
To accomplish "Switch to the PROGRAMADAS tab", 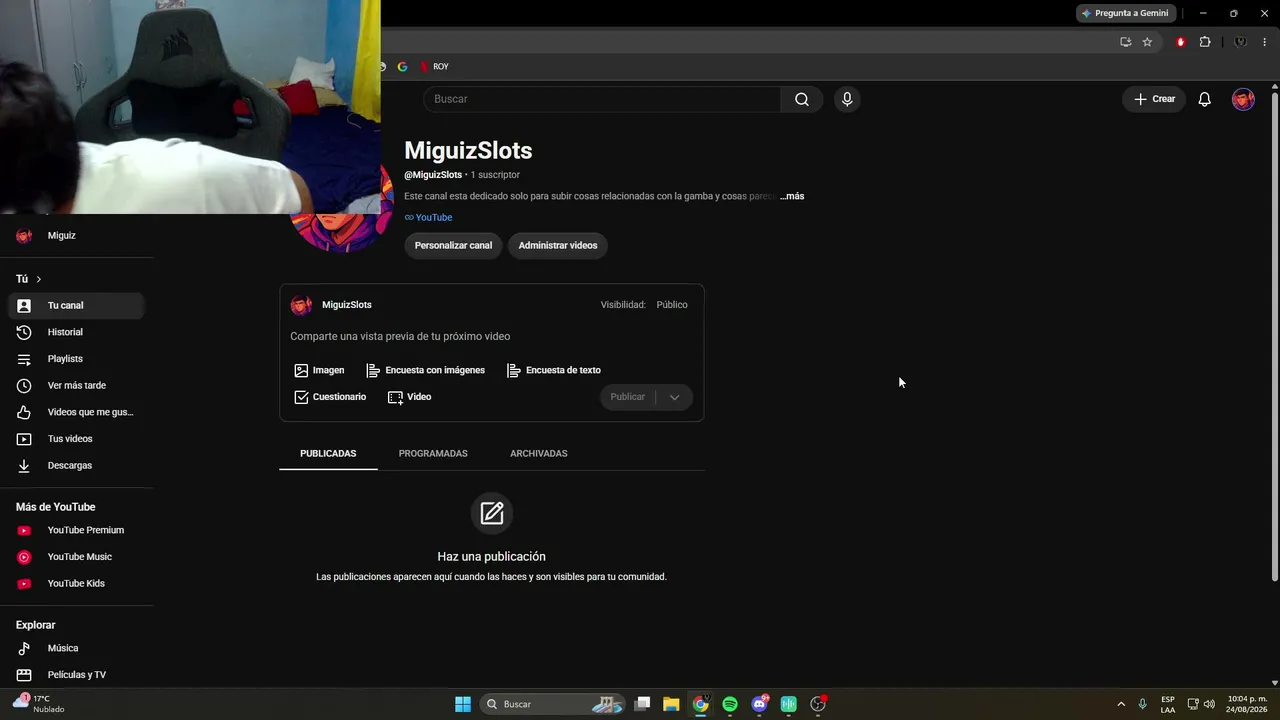I will tap(433, 454).
